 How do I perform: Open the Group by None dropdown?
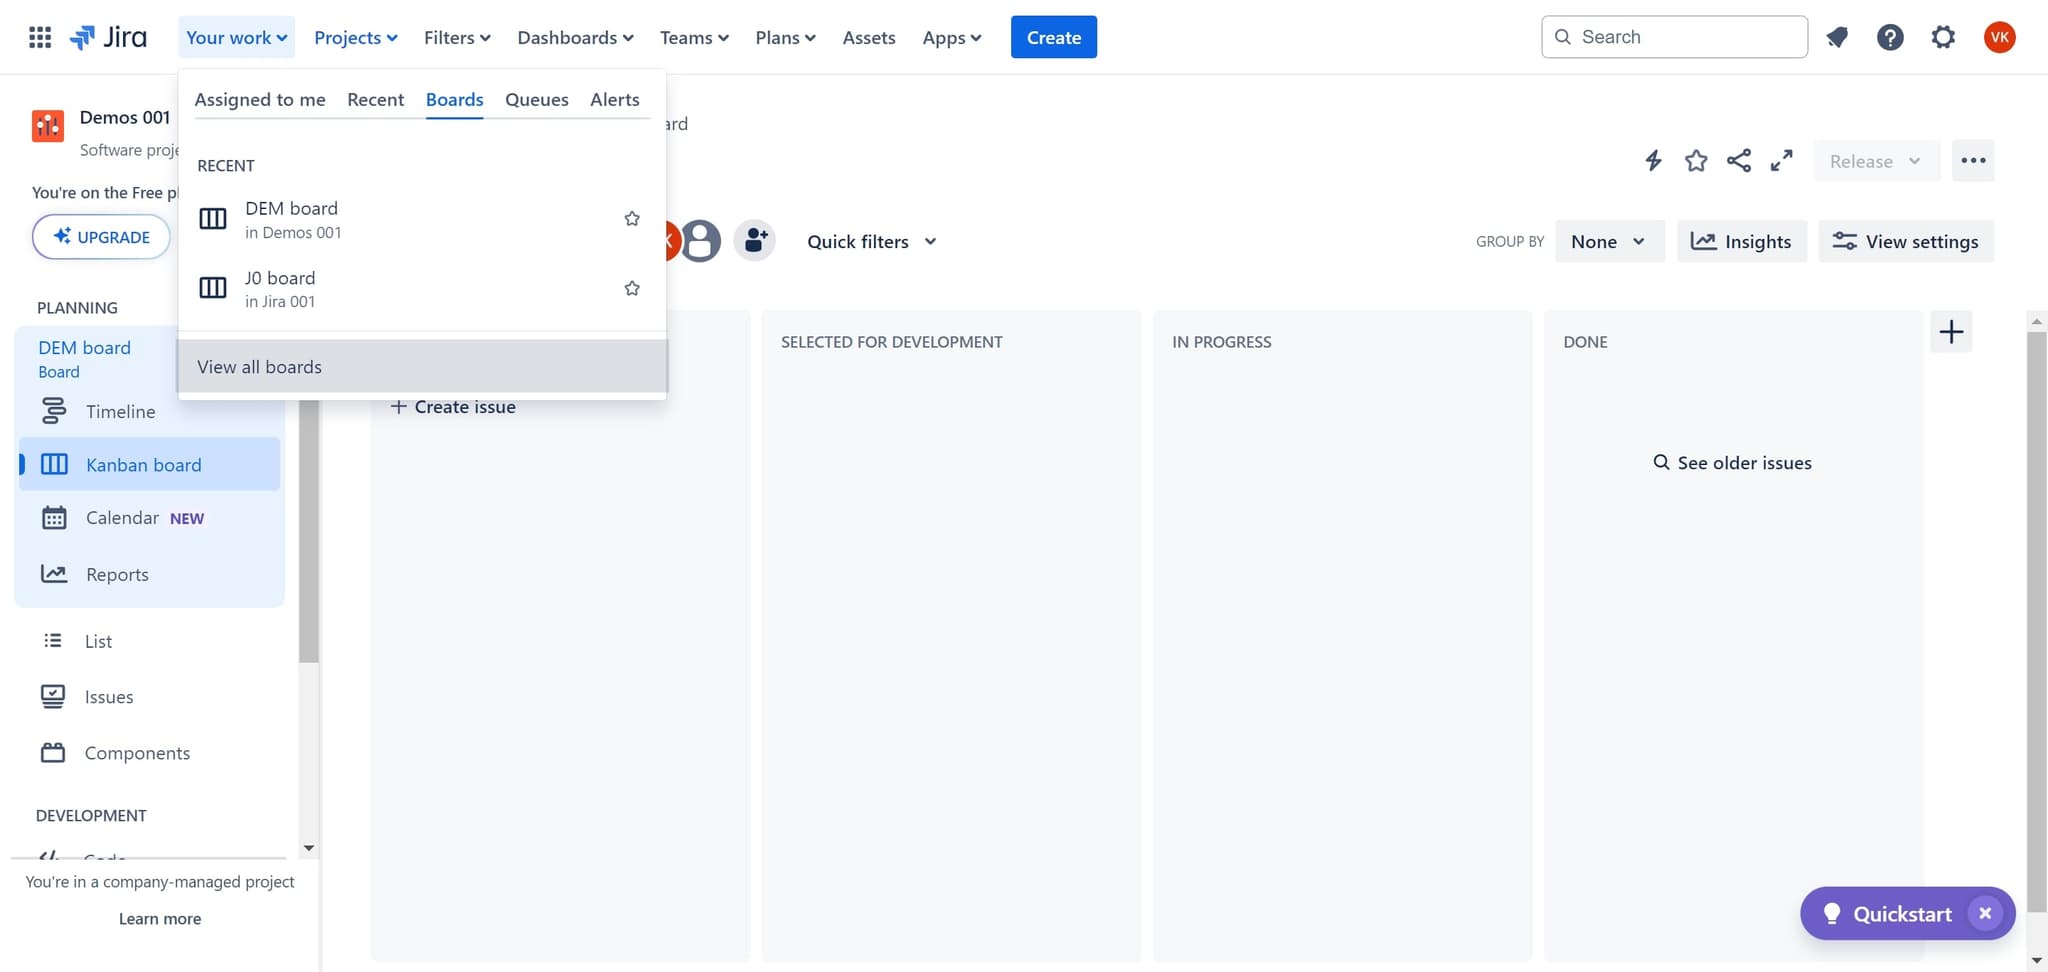click(1608, 241)
